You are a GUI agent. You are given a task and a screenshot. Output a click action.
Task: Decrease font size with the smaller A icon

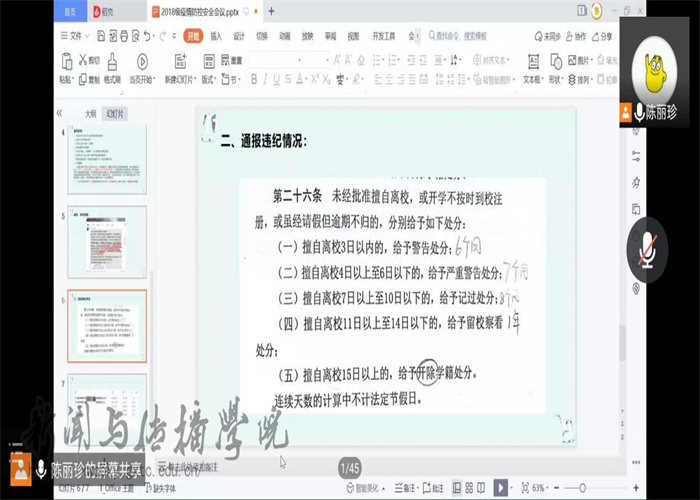pyautogui.click(x=349, y=60)
